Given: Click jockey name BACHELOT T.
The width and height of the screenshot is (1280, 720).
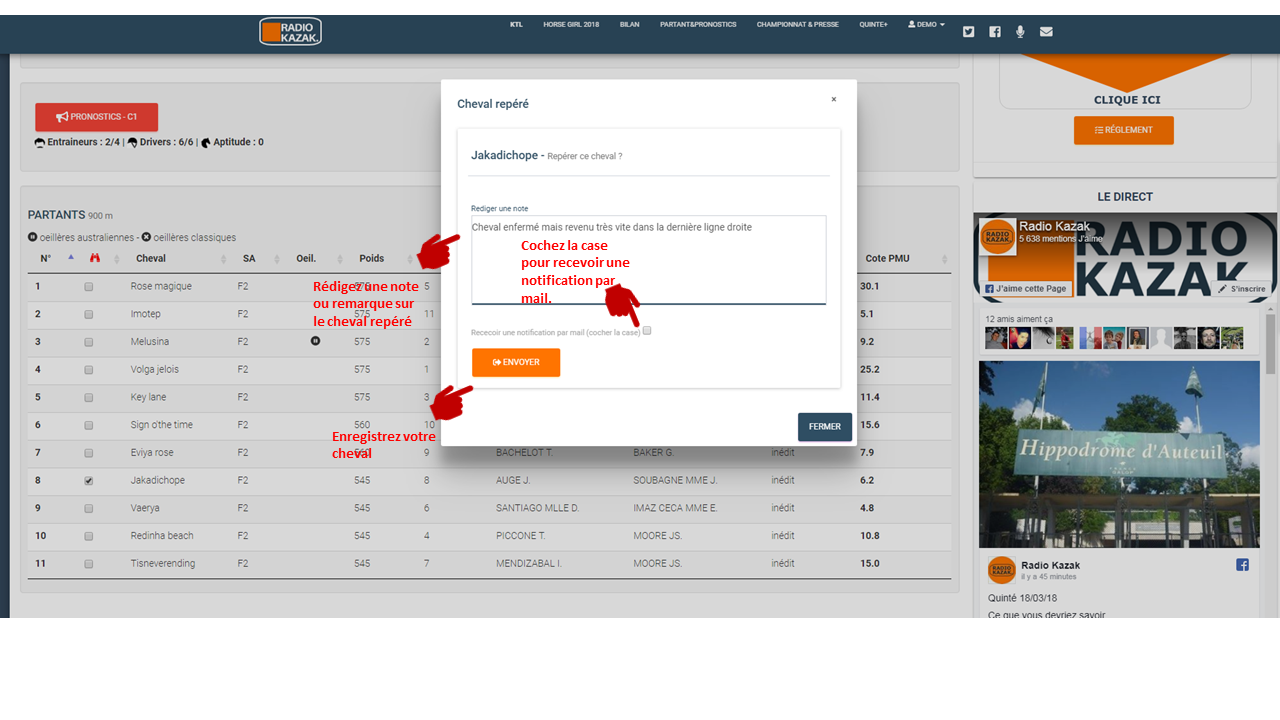Looking at the screenshot, I should point(525,453).
